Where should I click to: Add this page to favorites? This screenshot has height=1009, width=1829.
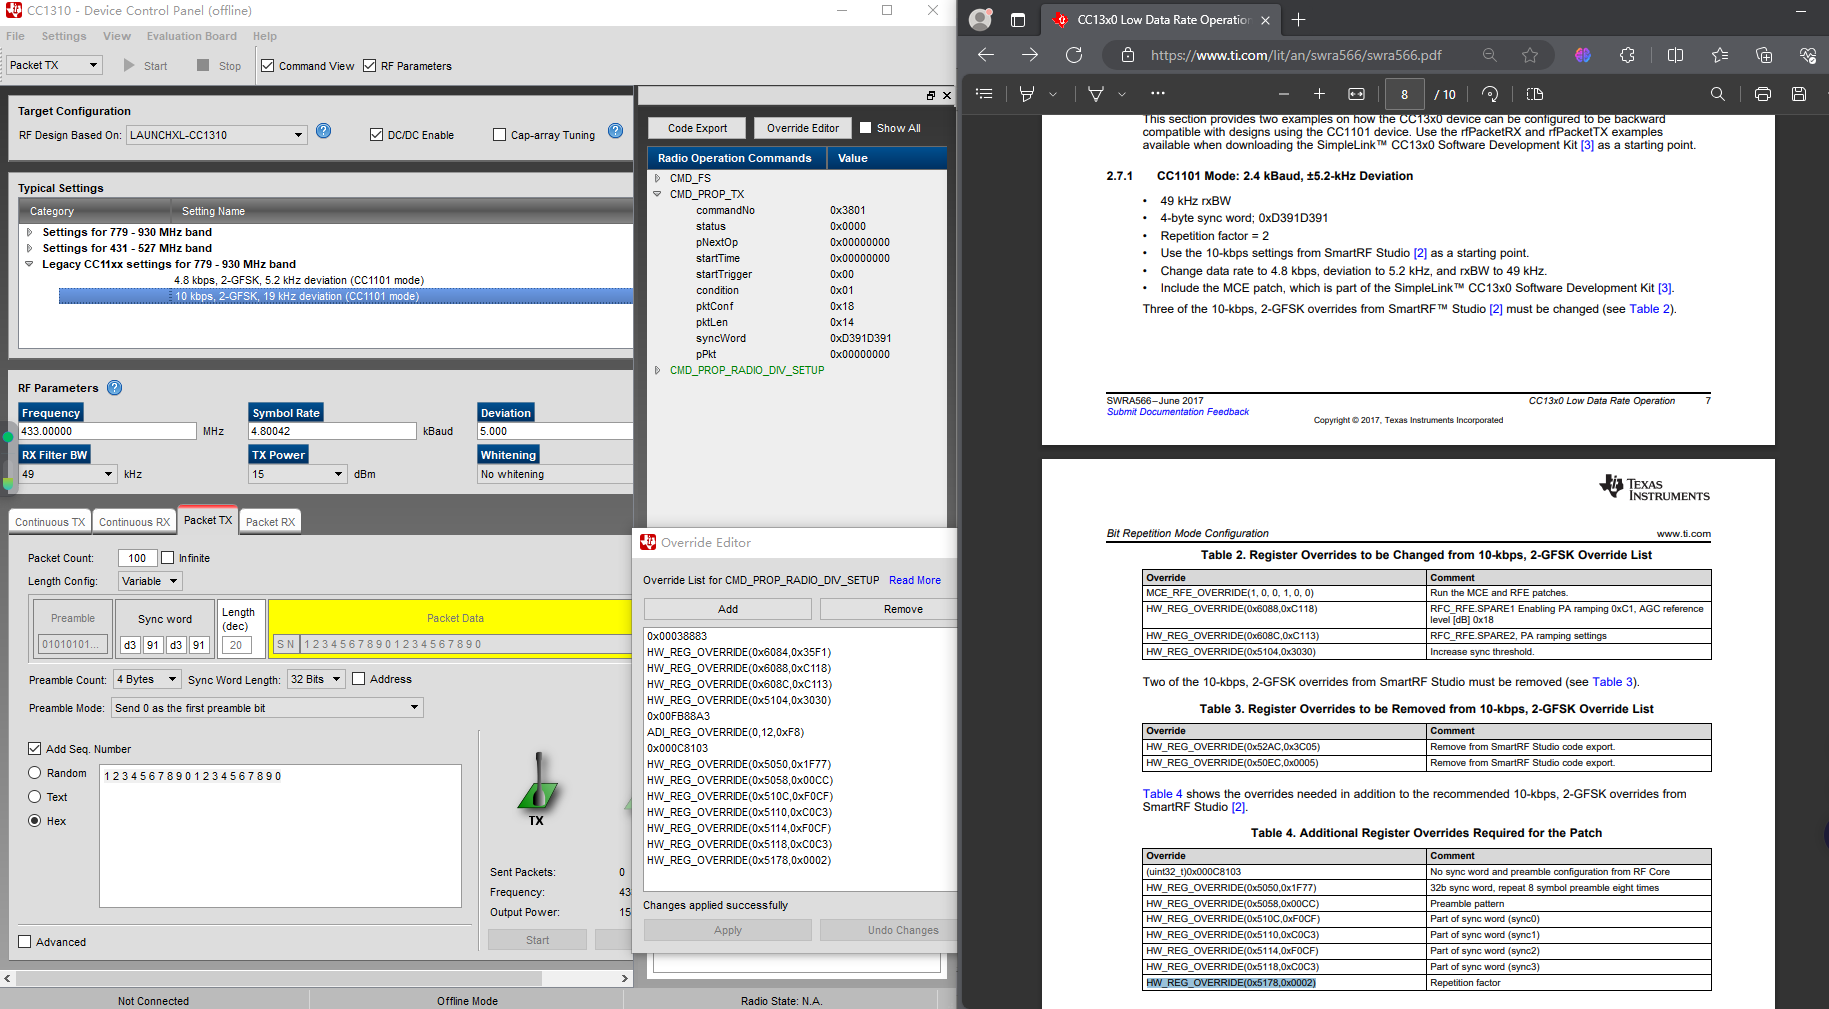pos(1530,55)
